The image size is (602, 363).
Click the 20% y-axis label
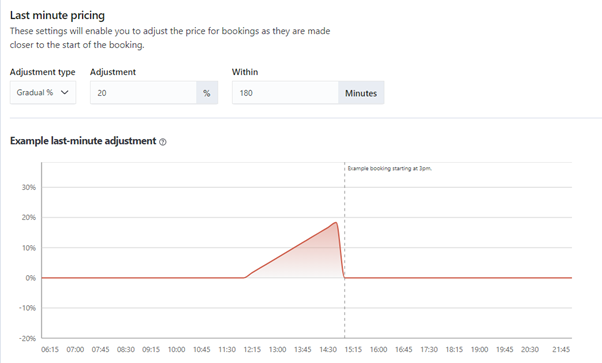point(29,217)
